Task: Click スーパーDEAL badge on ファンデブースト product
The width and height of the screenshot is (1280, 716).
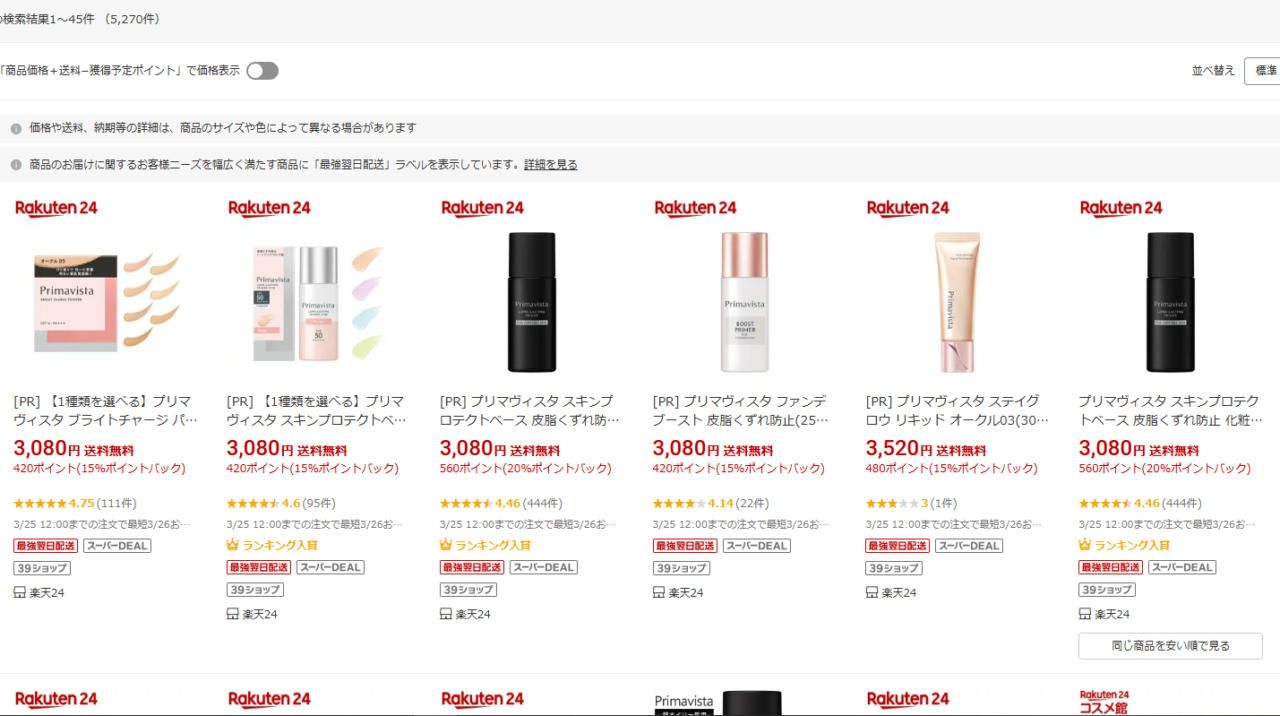Action: click(x=756, y=546)
